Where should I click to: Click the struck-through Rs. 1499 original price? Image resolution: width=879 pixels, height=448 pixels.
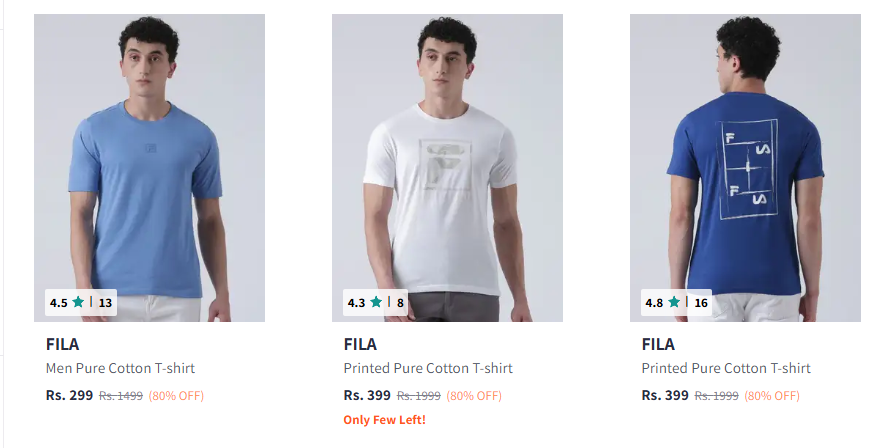click(120, 396)
